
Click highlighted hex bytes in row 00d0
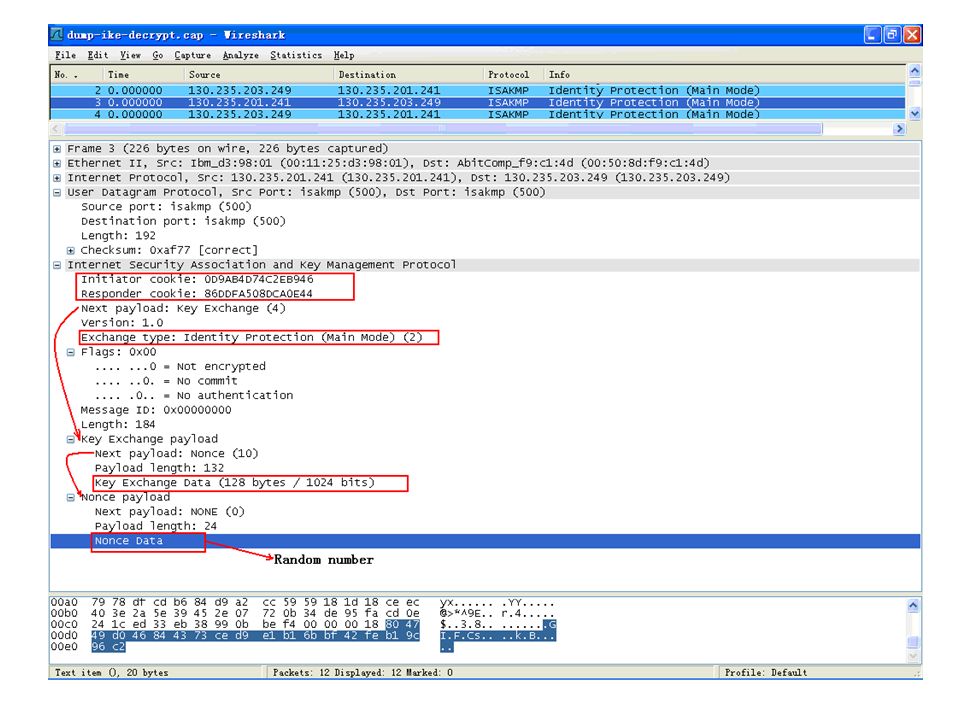(x=255, y=636)
